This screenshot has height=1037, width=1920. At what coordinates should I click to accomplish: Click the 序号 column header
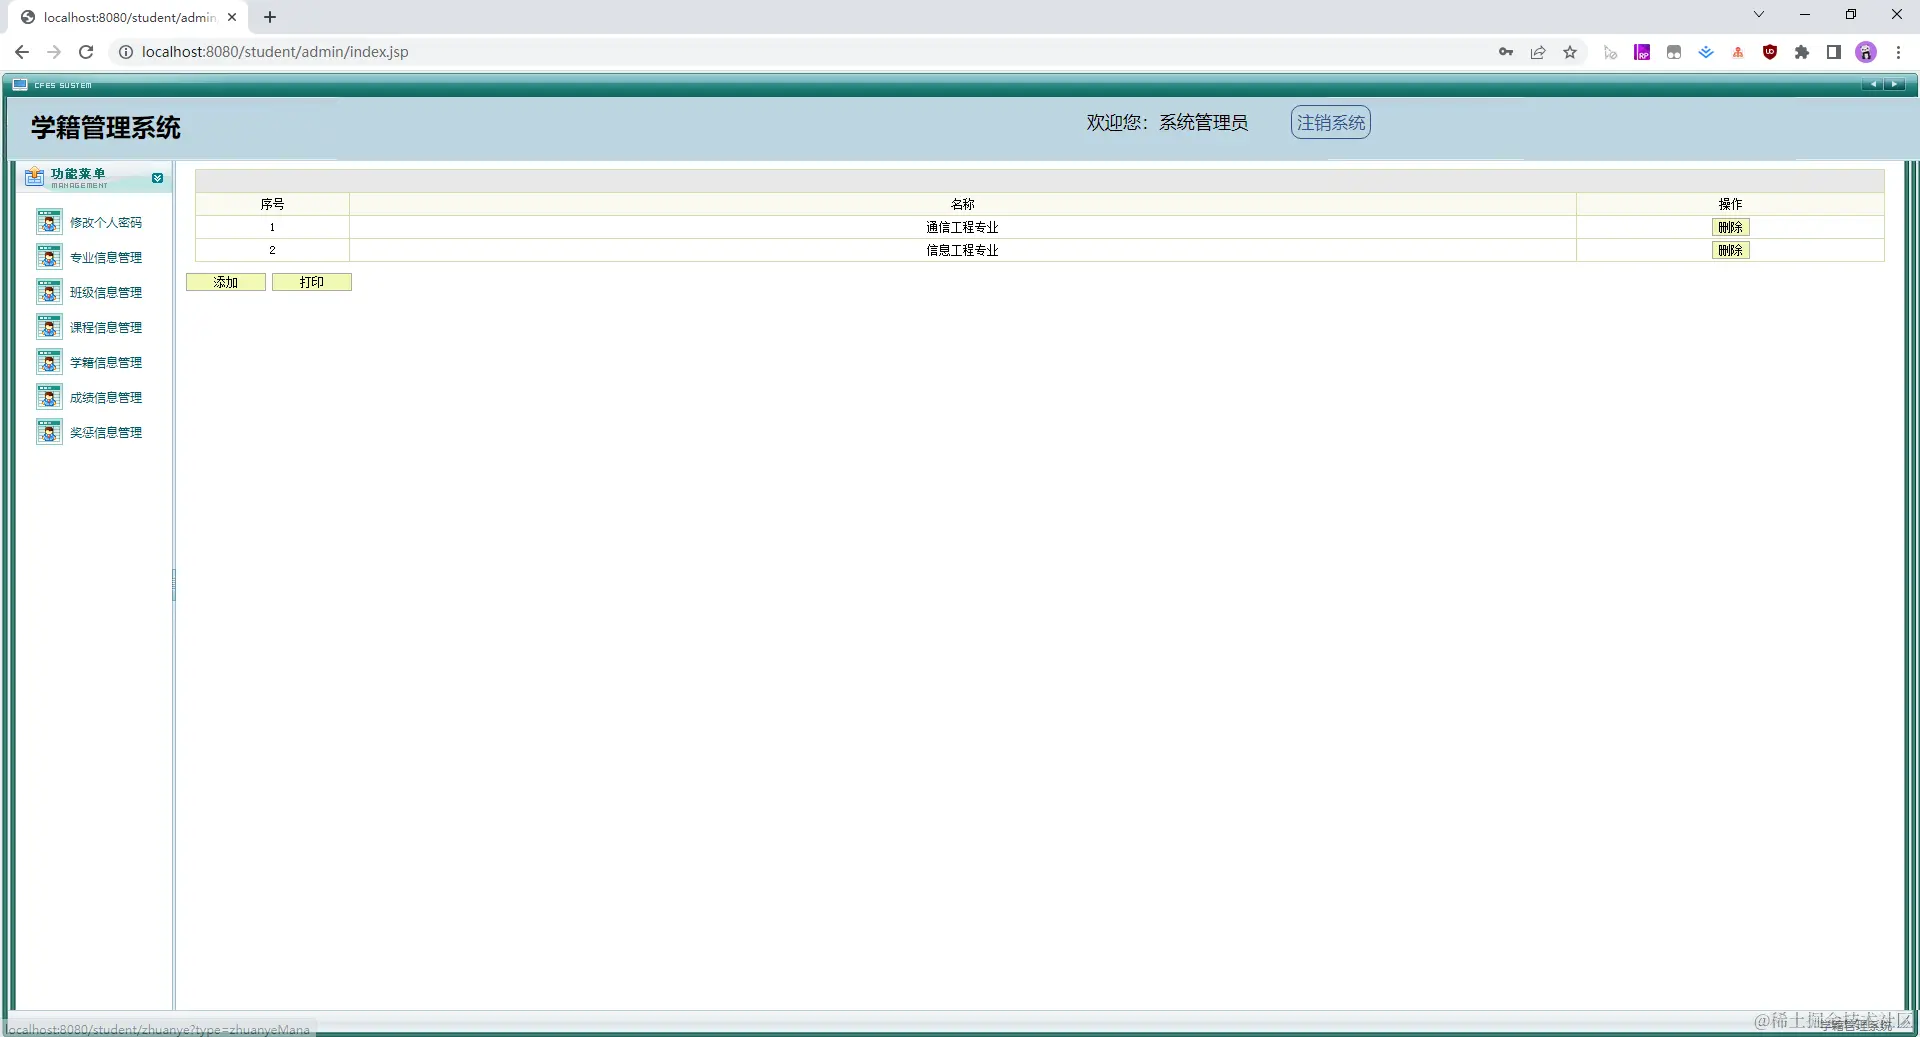click(272, 204)
